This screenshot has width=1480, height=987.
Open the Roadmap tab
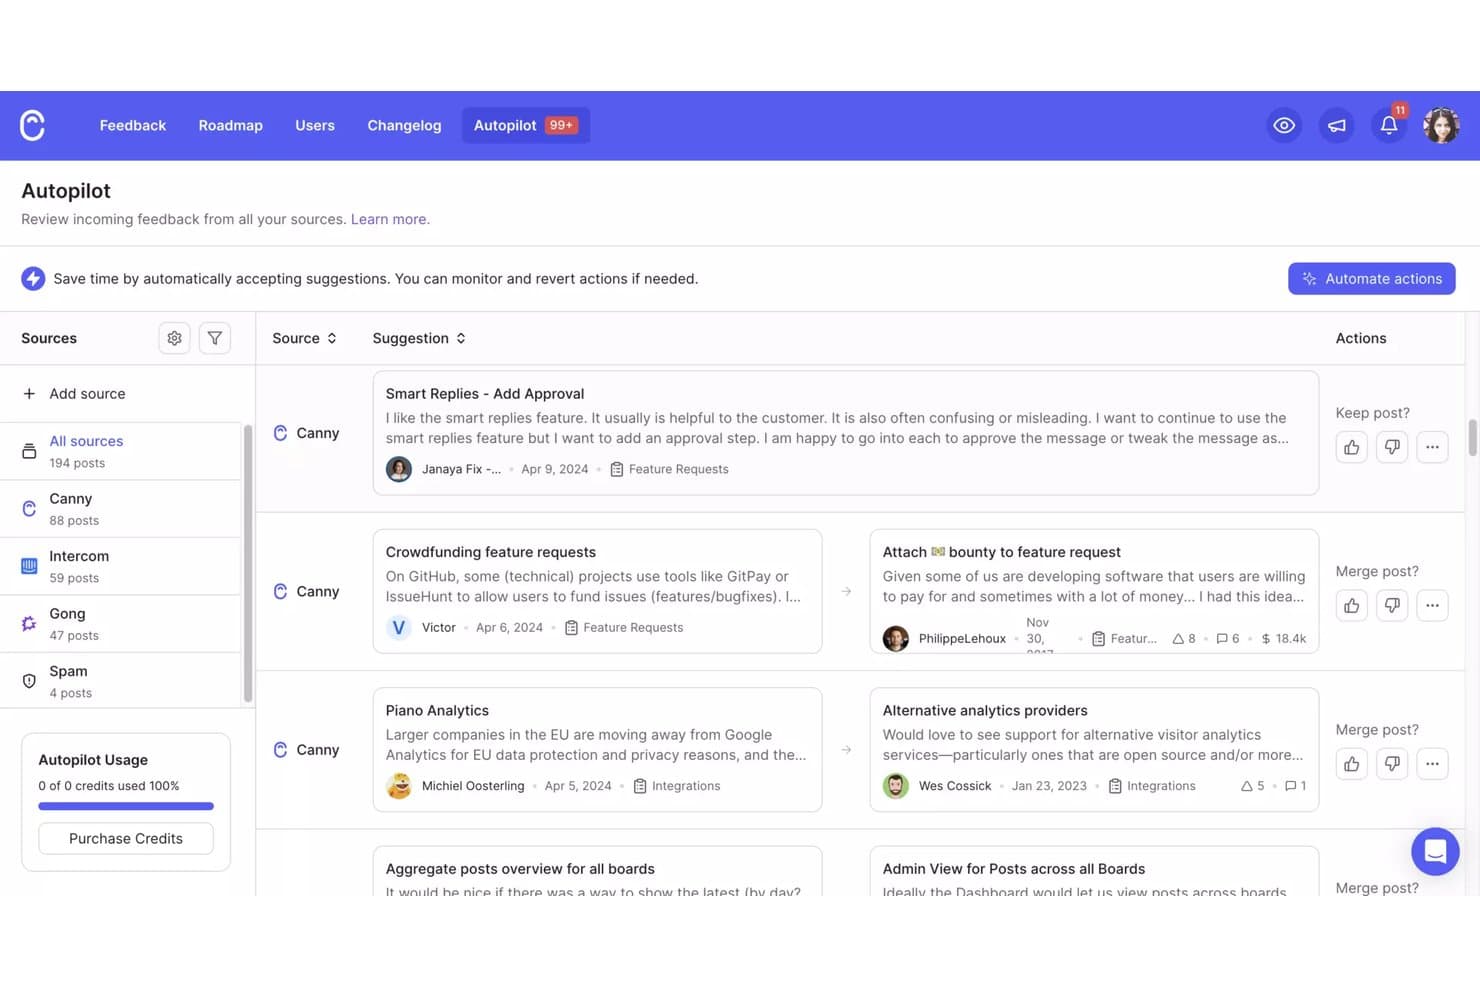230,125
